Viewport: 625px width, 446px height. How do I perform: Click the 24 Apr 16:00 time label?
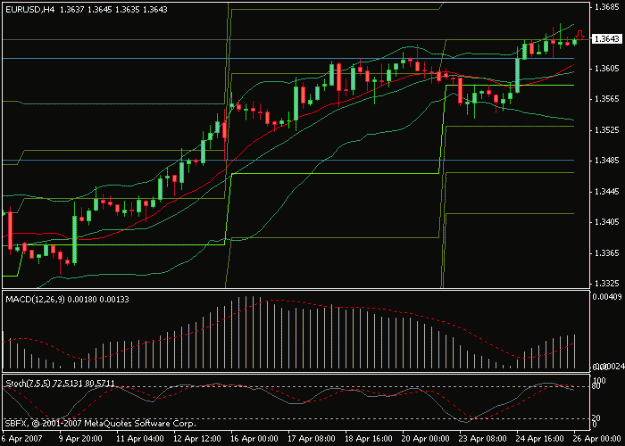pos(540,439)
